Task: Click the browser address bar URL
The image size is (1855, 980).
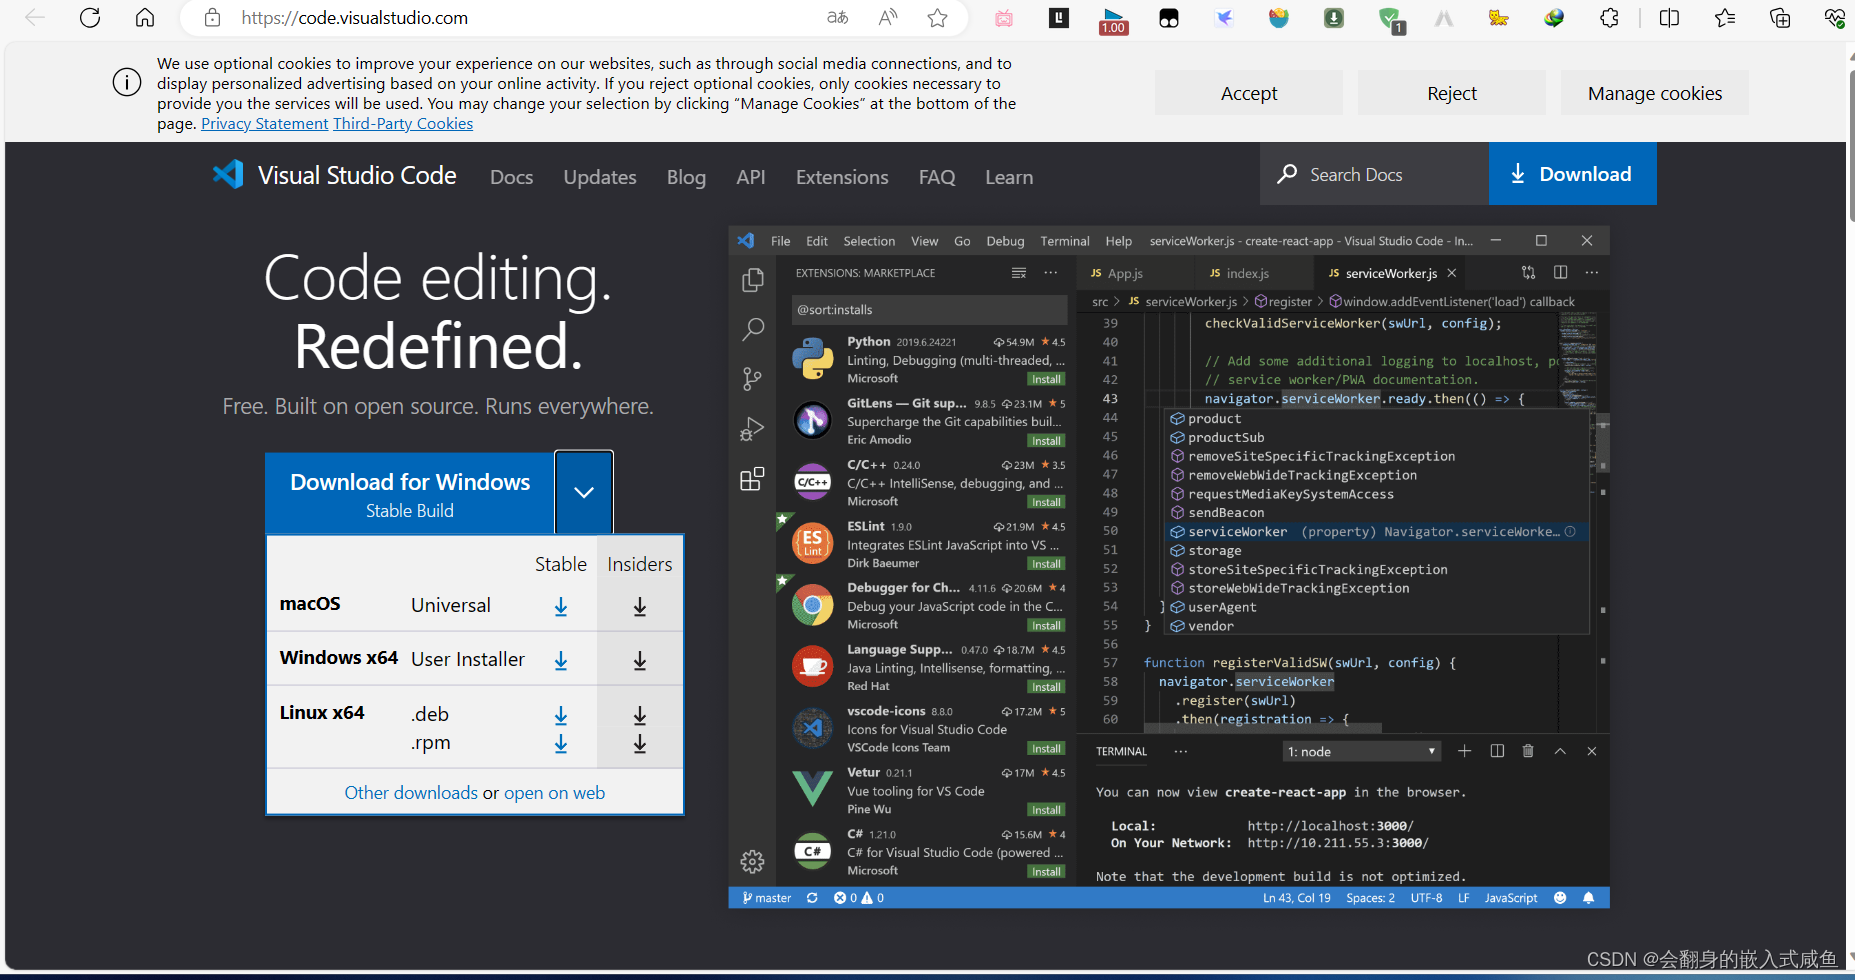Action: point(354,17)
